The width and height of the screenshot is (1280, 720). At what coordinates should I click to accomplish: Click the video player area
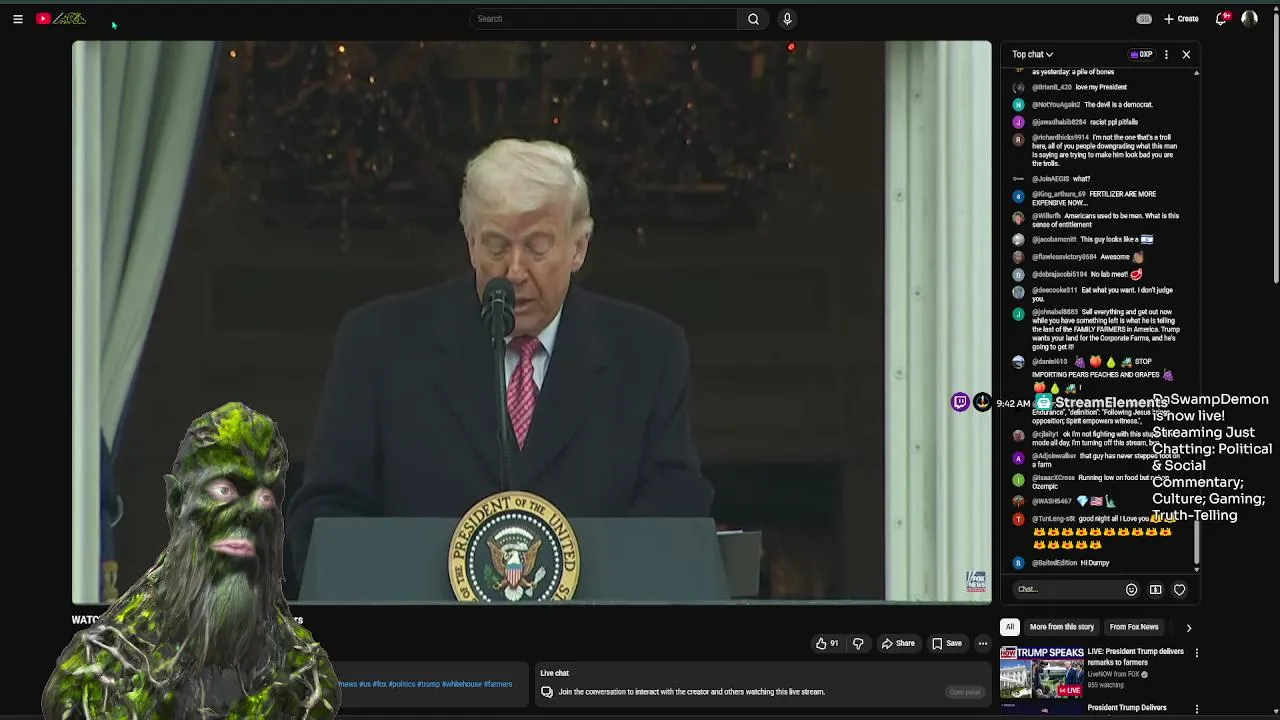point(531,322)
